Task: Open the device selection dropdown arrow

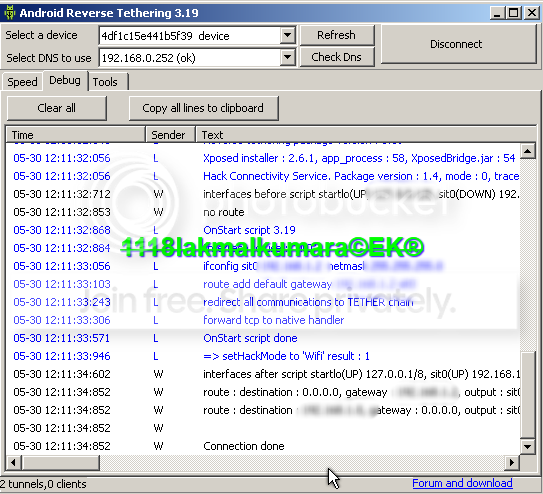Action: pyautogui.click(x=287, y=35)
